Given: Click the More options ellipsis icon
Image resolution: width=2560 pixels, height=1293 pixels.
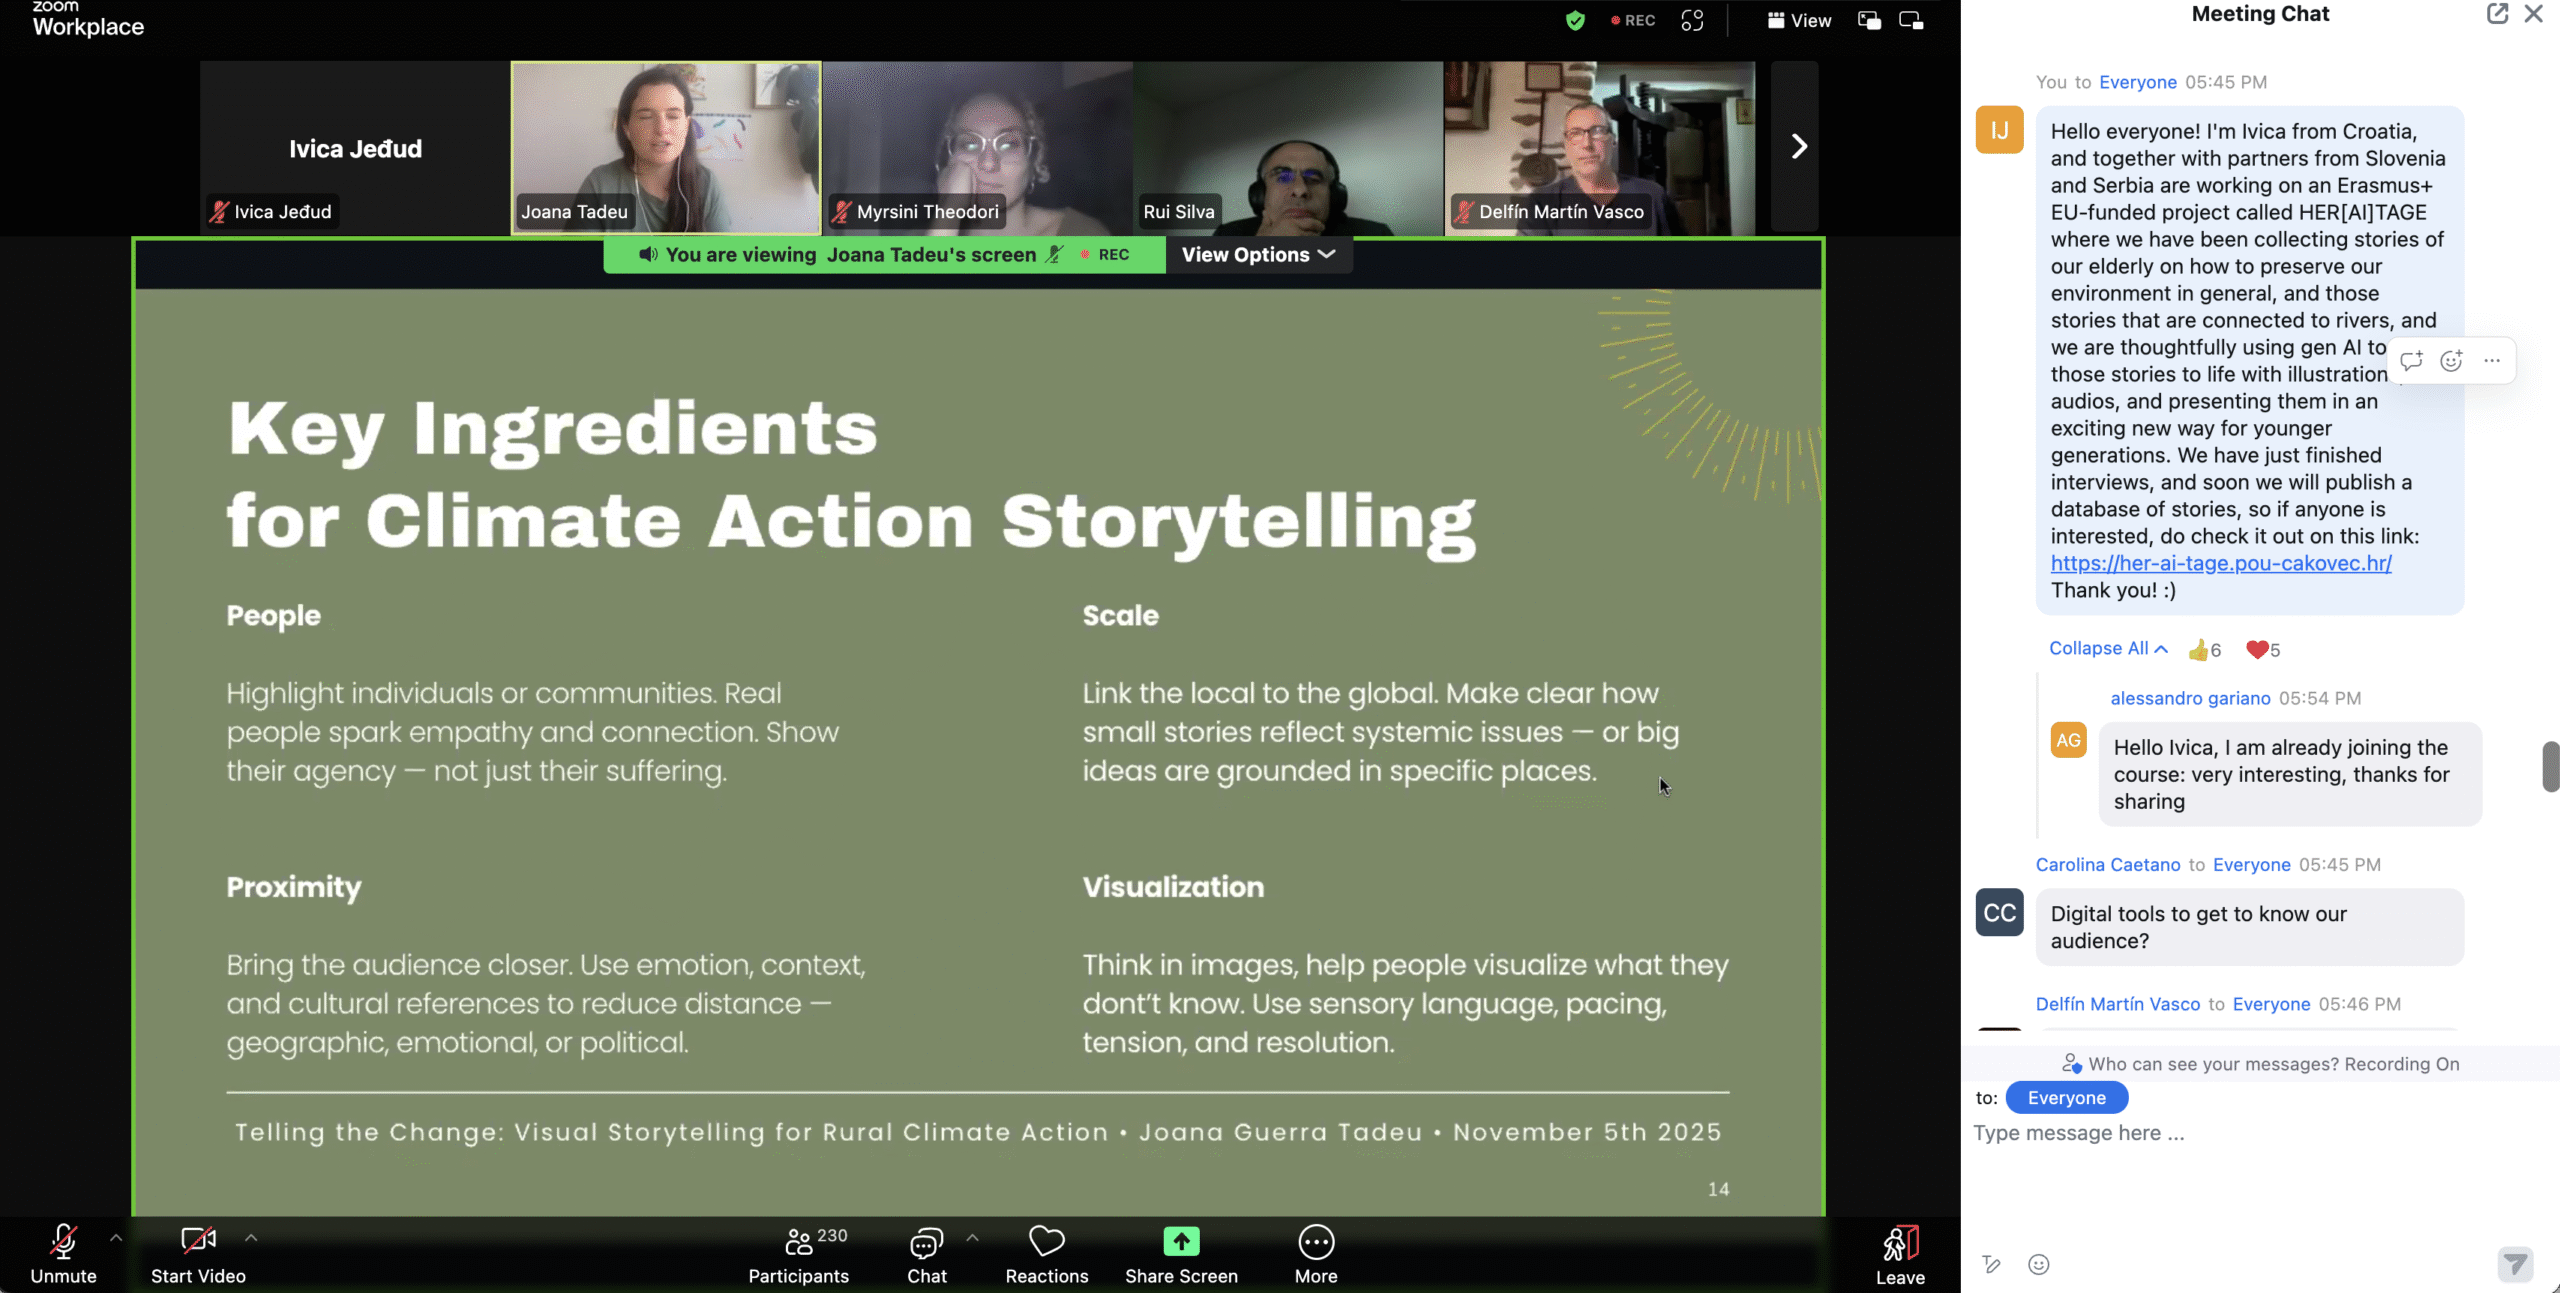Looking at the screenshot, I should coord(1316,1242).
